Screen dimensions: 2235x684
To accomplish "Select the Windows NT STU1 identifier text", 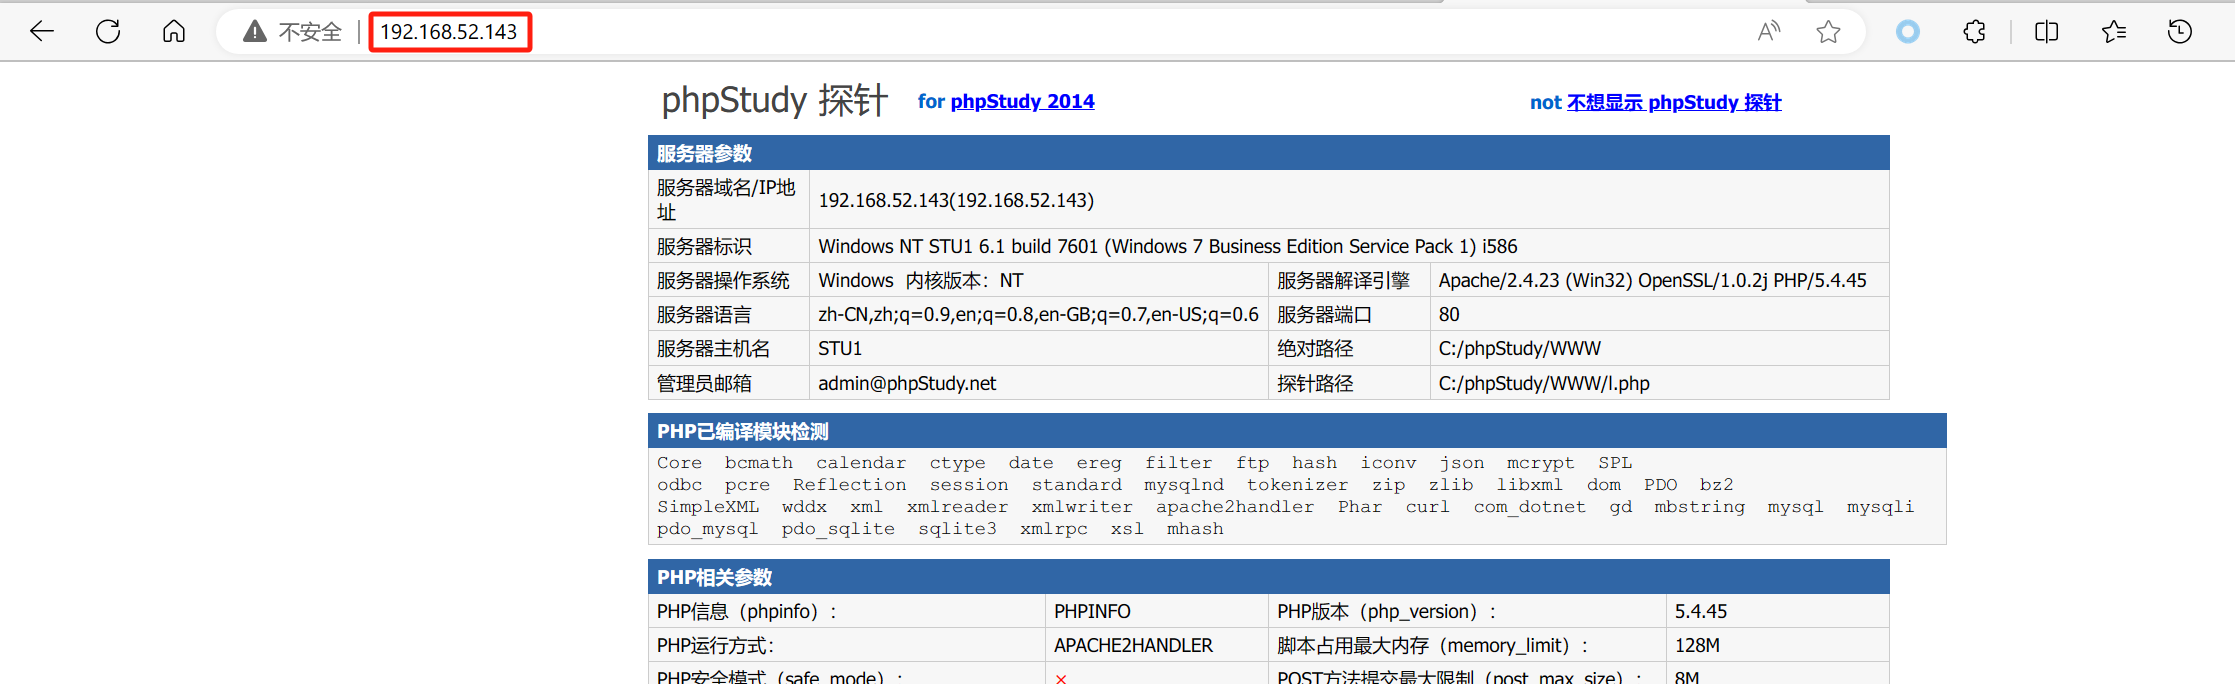I will tap(1168, 246).
